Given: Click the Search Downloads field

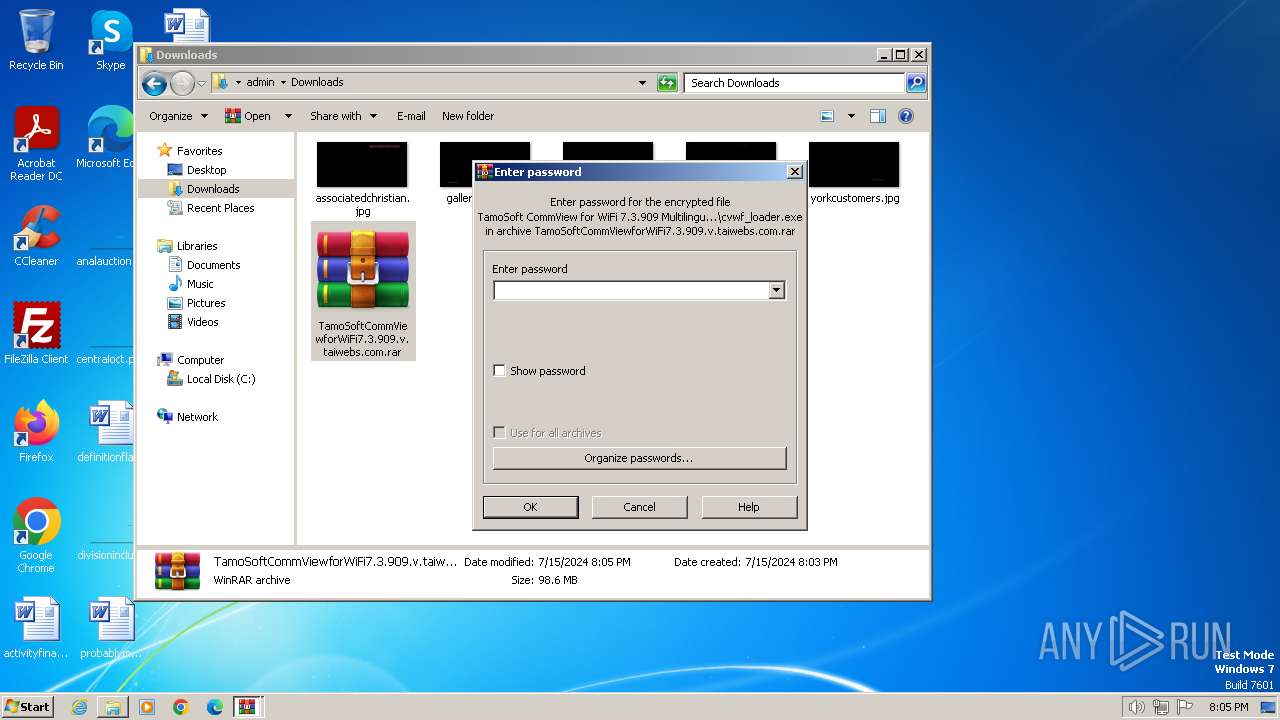Looking at the screenshot, I should 795,83.
